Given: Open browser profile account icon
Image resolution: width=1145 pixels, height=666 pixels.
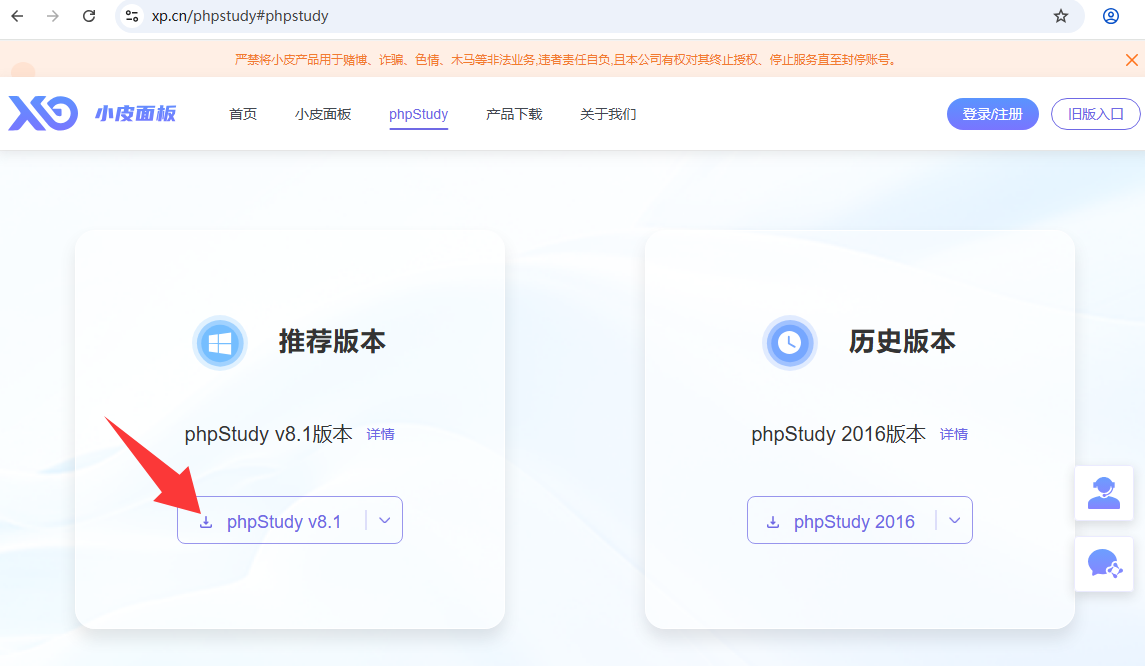Looking at the screenshot, I should pos(1111,16).
